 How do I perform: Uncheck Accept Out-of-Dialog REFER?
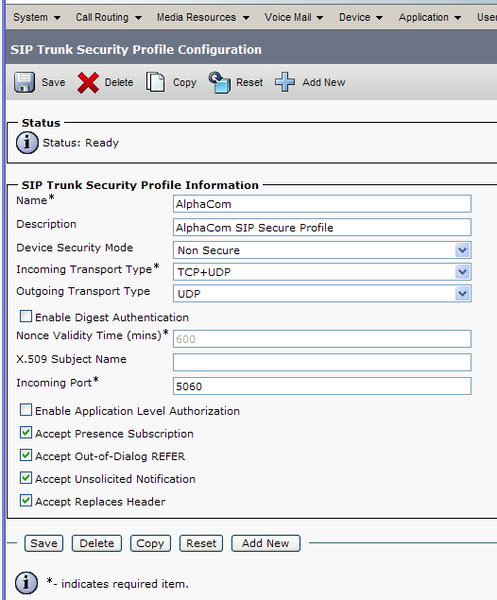point(26,455)
